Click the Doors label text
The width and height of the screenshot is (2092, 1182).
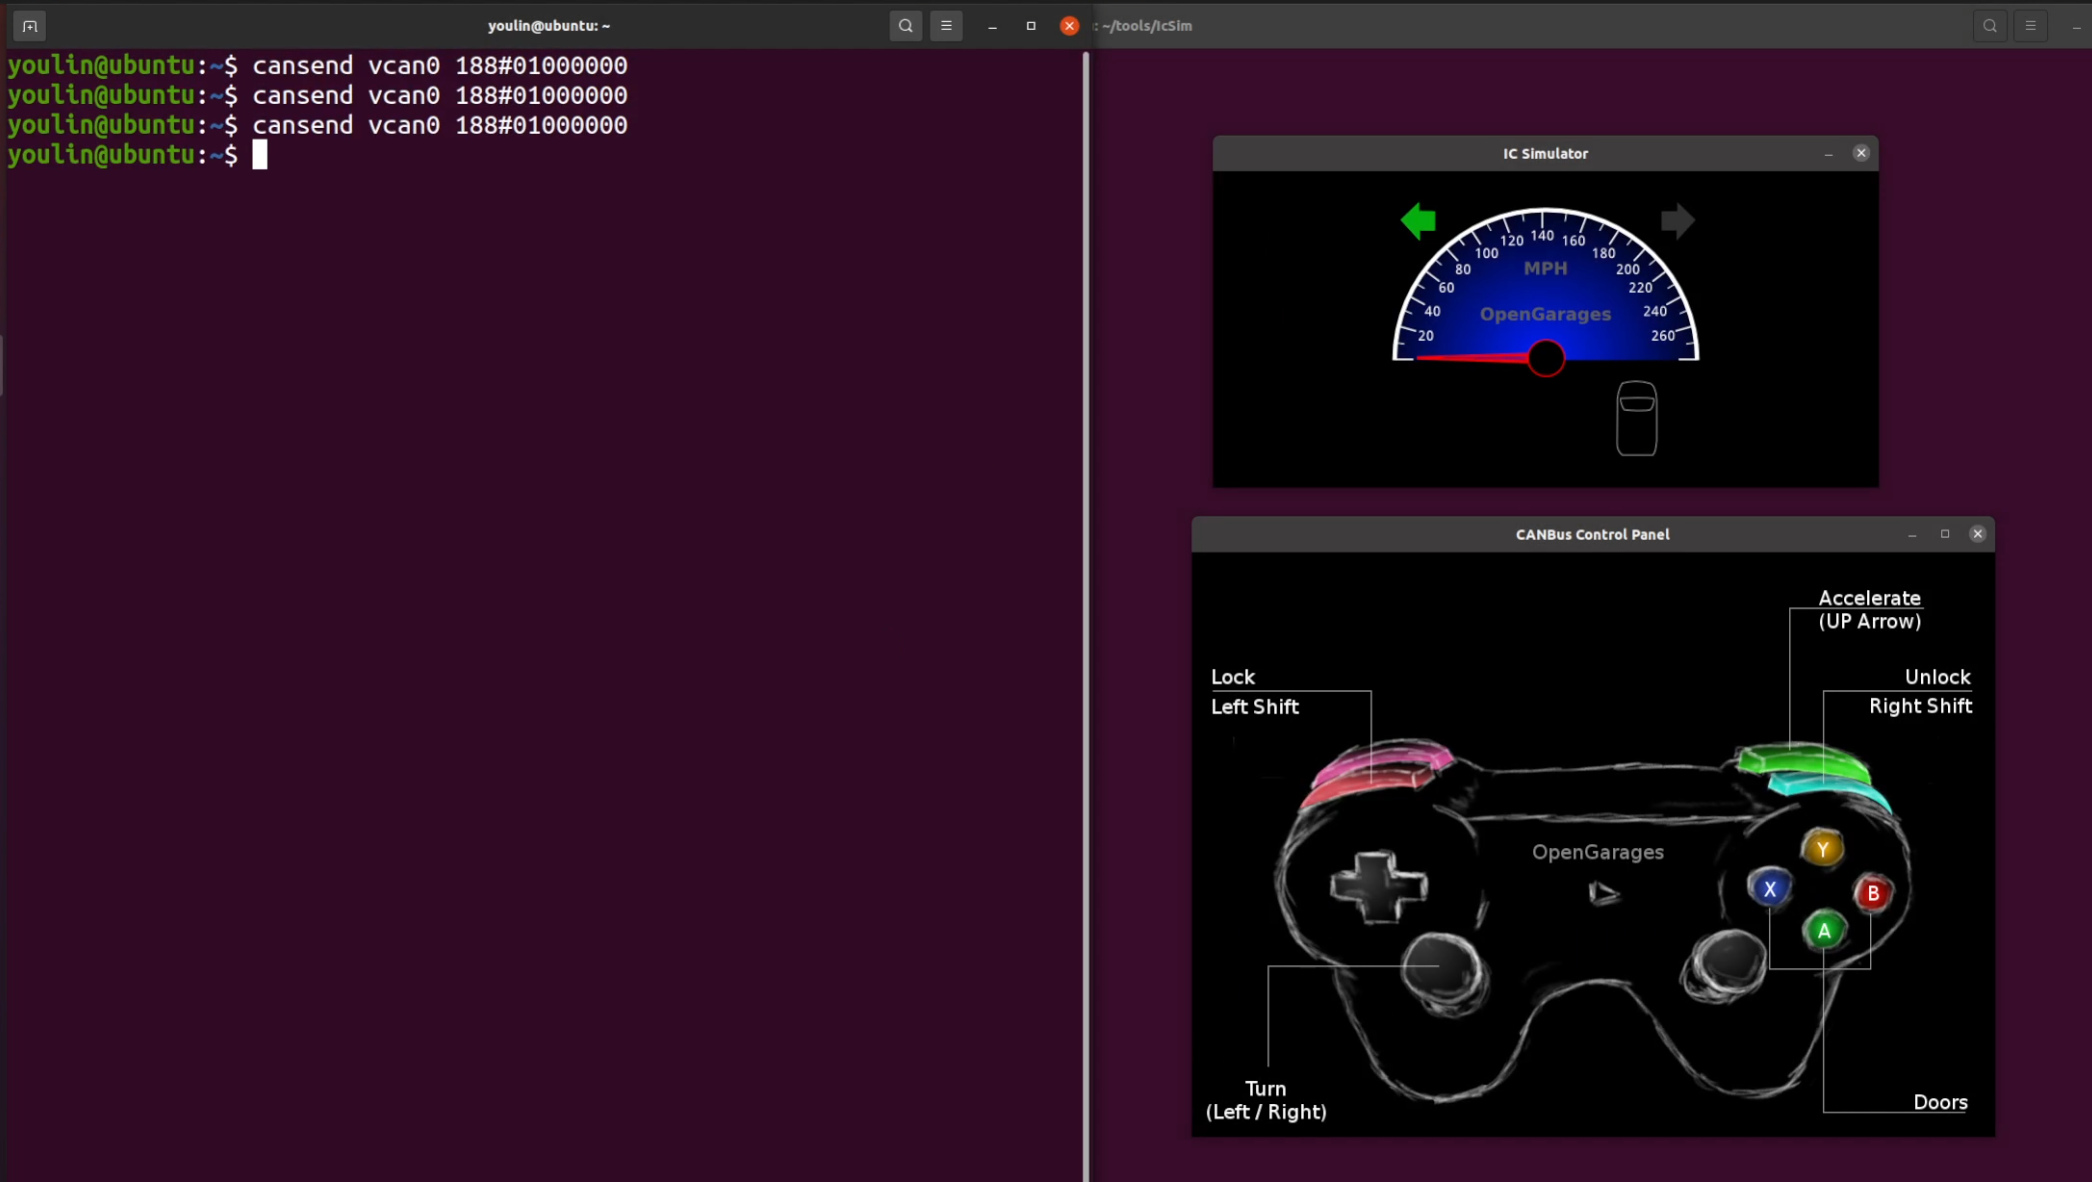[x=1940, y=1102]
